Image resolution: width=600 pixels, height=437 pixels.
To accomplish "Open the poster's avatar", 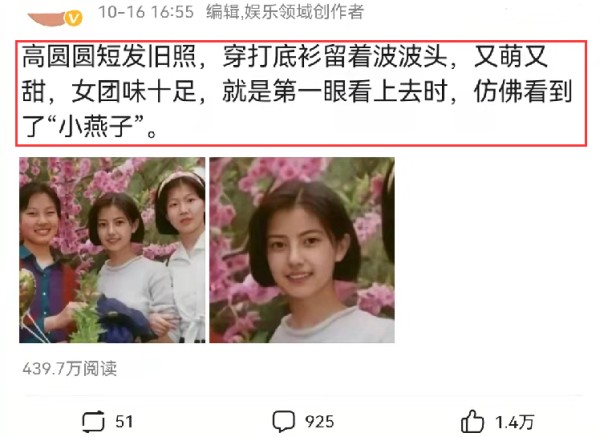I will click(47, 18).
